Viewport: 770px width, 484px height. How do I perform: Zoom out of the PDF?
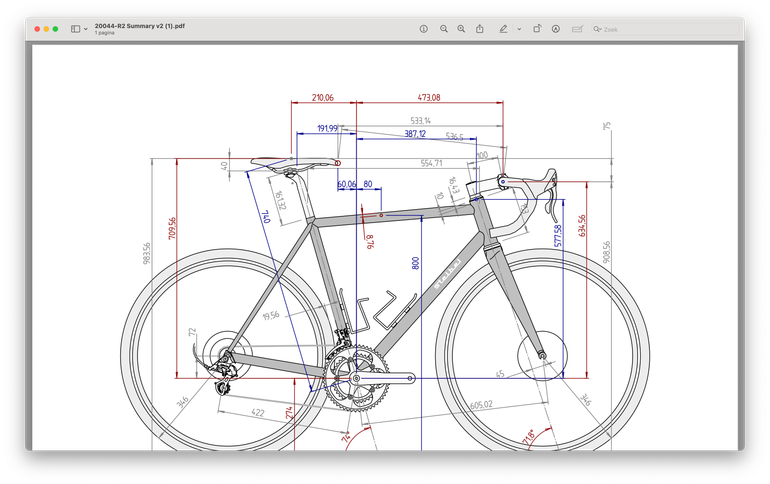pos(443,29)
